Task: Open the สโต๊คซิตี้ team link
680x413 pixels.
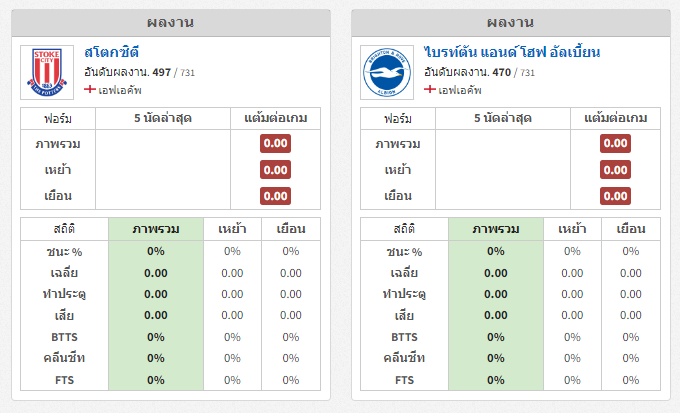Action: click(x=112, y=51)
